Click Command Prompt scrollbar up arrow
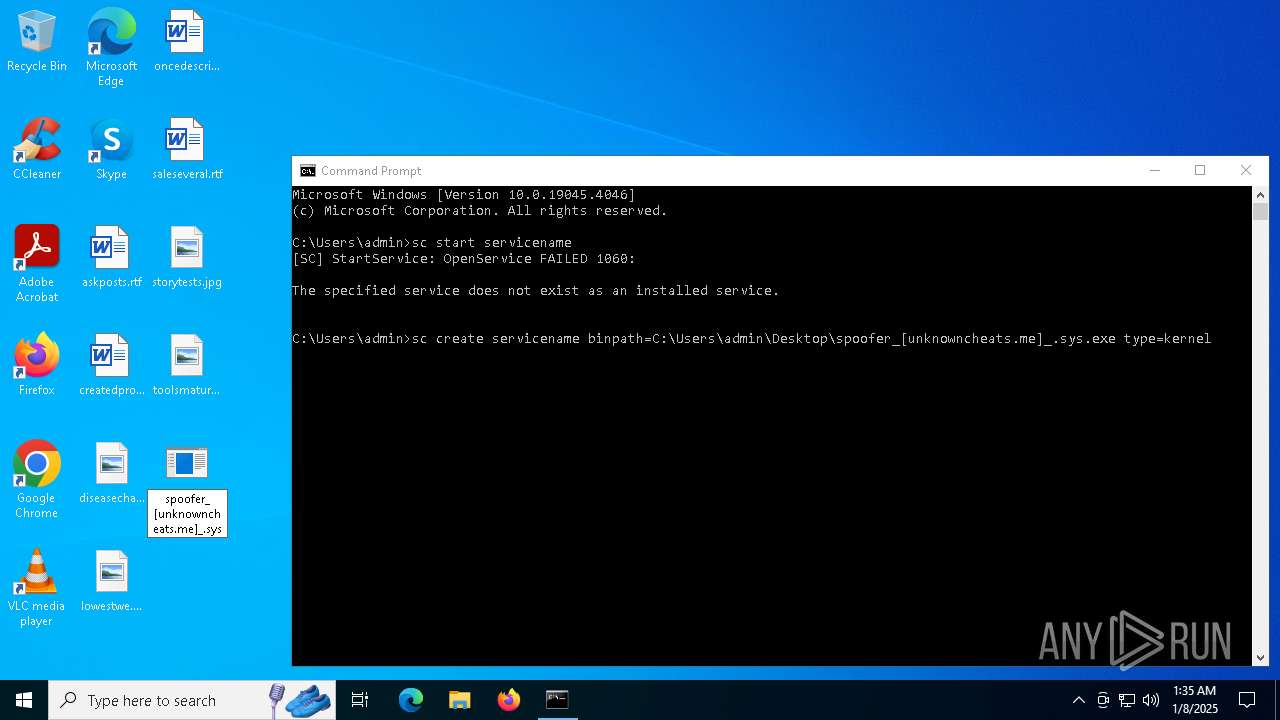Screen dimensions: 1280x720 (x=1260, y=195)
